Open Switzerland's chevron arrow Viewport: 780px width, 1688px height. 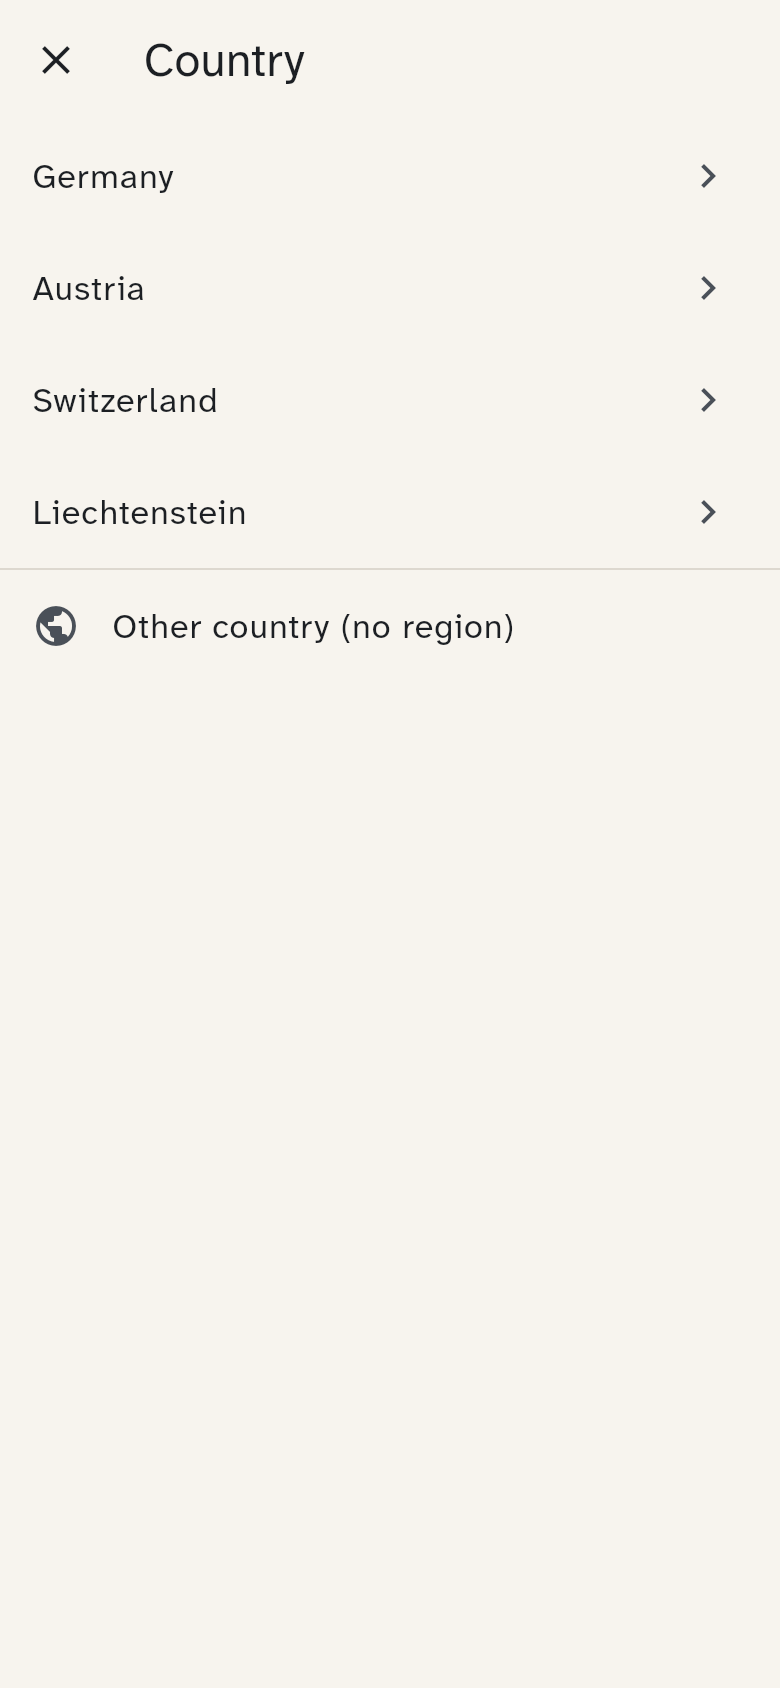click(x=708, y=400)
